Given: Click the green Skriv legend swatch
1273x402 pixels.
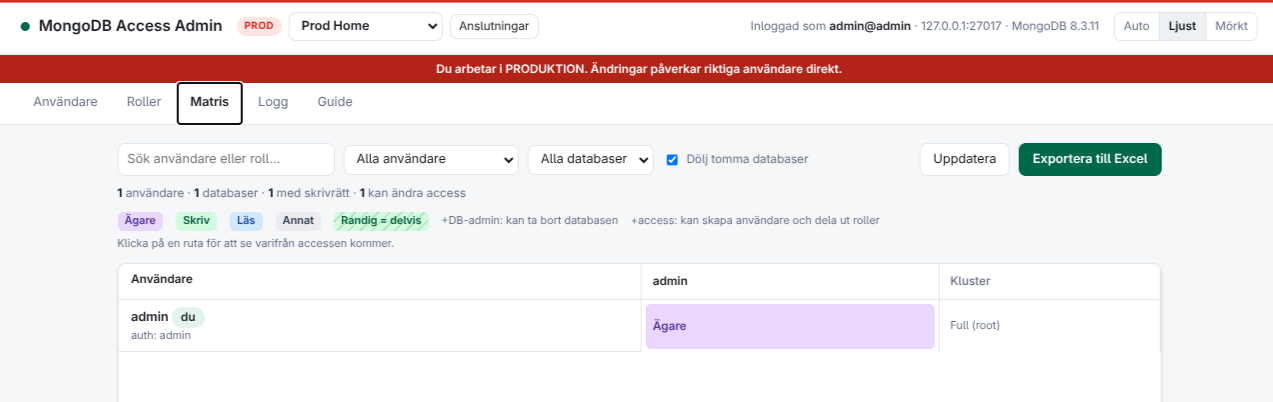Looking at the screenshot, I should [196, 221].
